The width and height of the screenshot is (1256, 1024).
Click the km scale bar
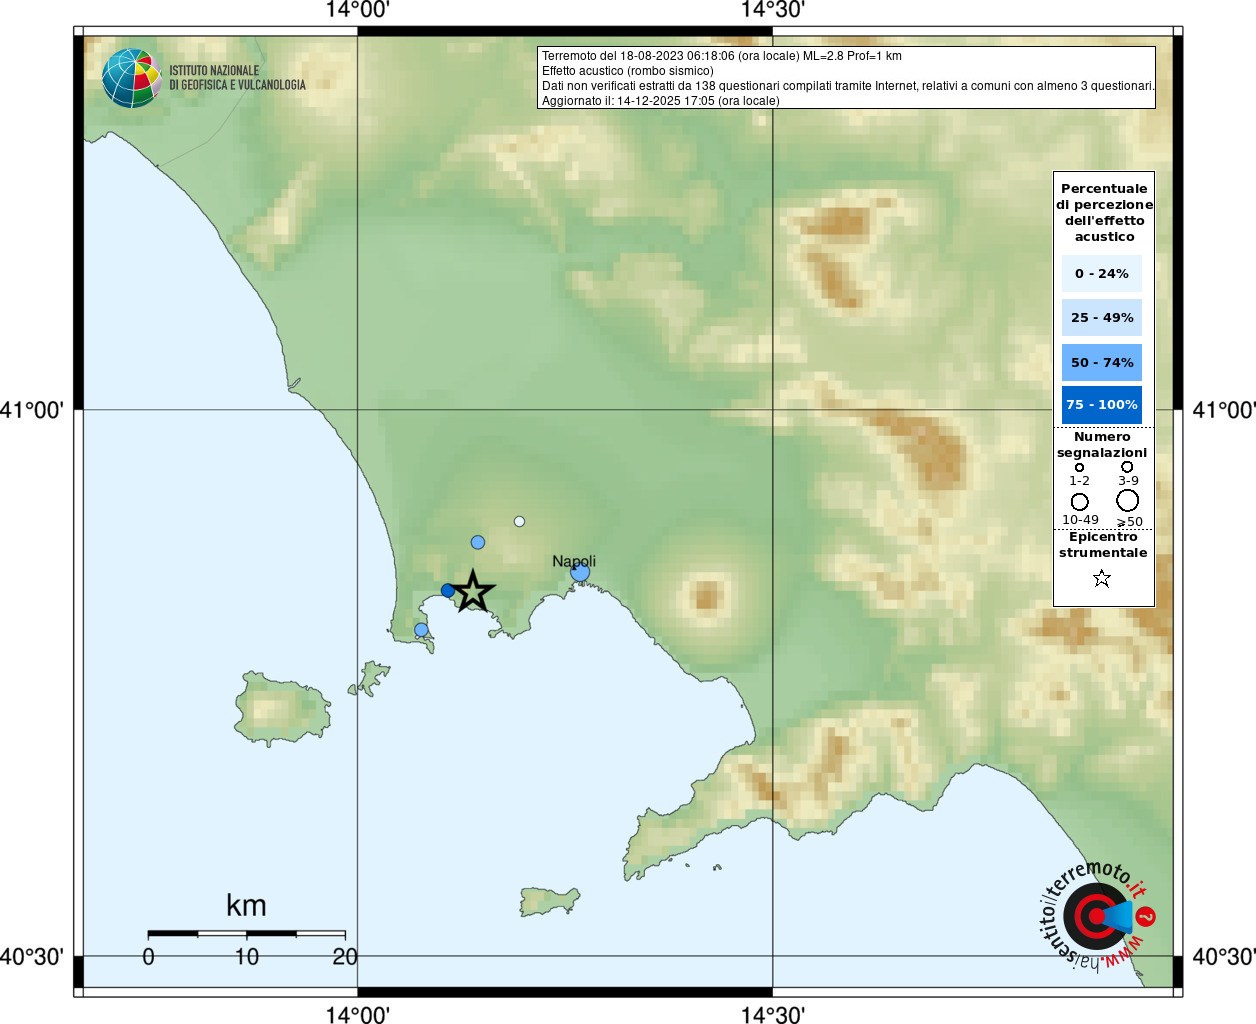(x=246, y=933)
